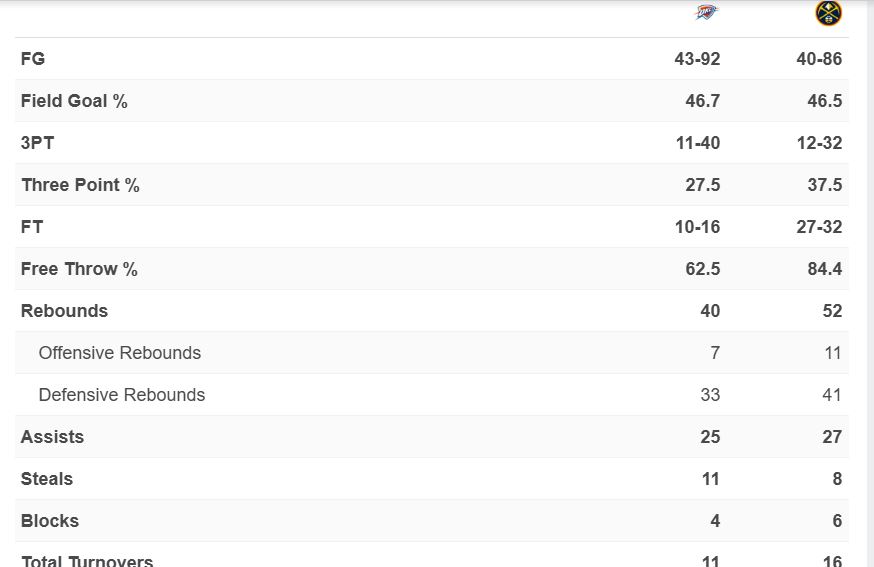Select the Total Turnovers label

[87, 561]
